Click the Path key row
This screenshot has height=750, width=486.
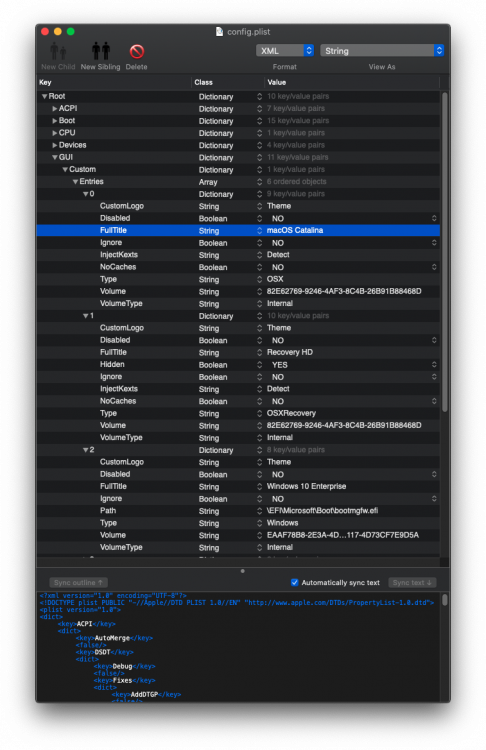point(108,510)
